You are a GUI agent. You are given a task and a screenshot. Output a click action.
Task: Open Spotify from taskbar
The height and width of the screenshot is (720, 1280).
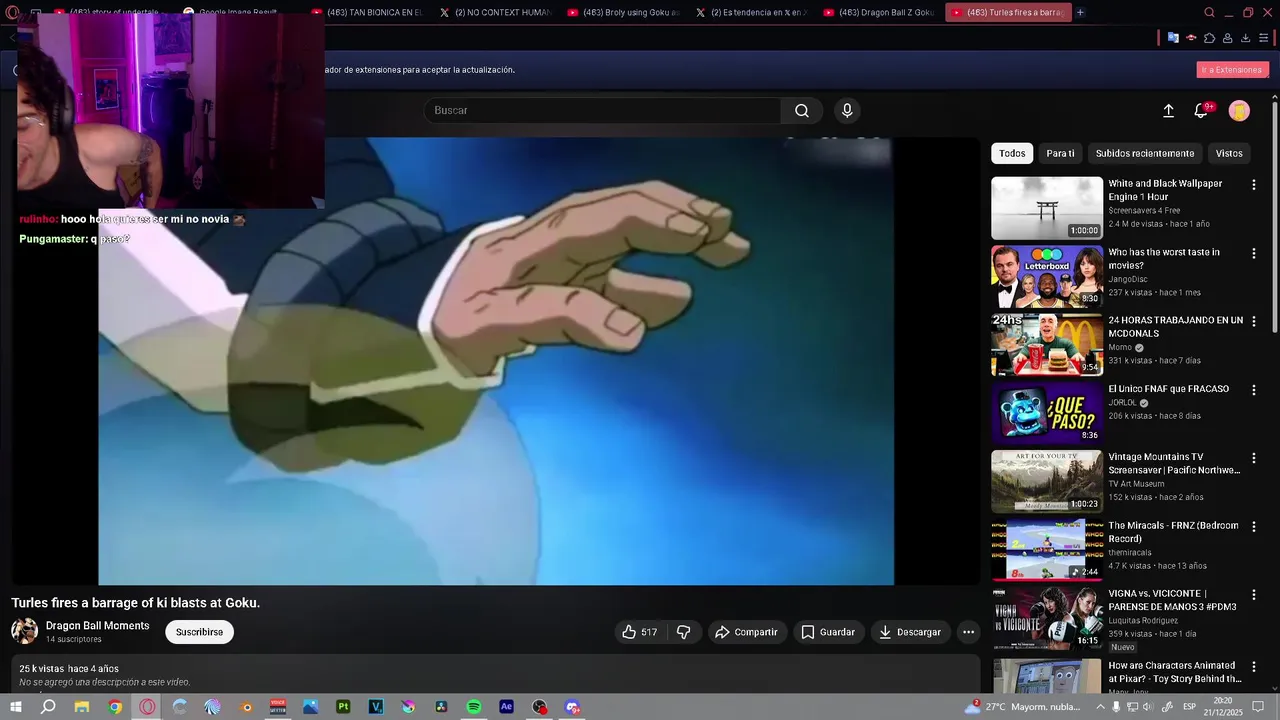point(474,707)
